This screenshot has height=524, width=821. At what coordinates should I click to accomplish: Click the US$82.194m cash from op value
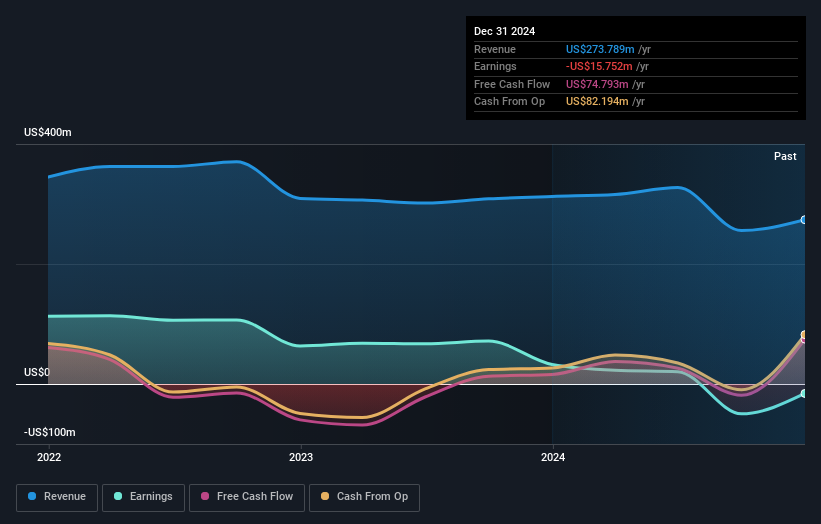[597, 102]
